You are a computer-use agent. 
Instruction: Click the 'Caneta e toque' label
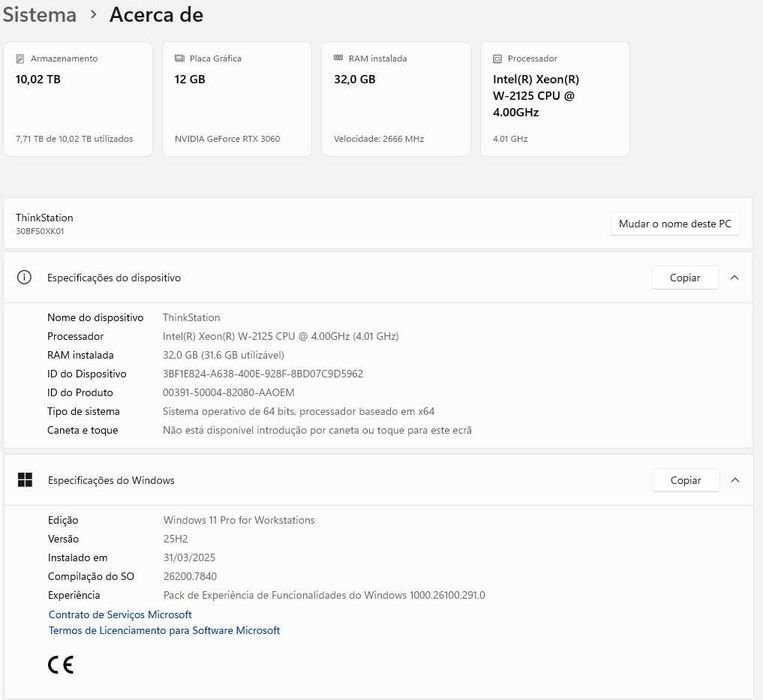click(x=83, y=430)
